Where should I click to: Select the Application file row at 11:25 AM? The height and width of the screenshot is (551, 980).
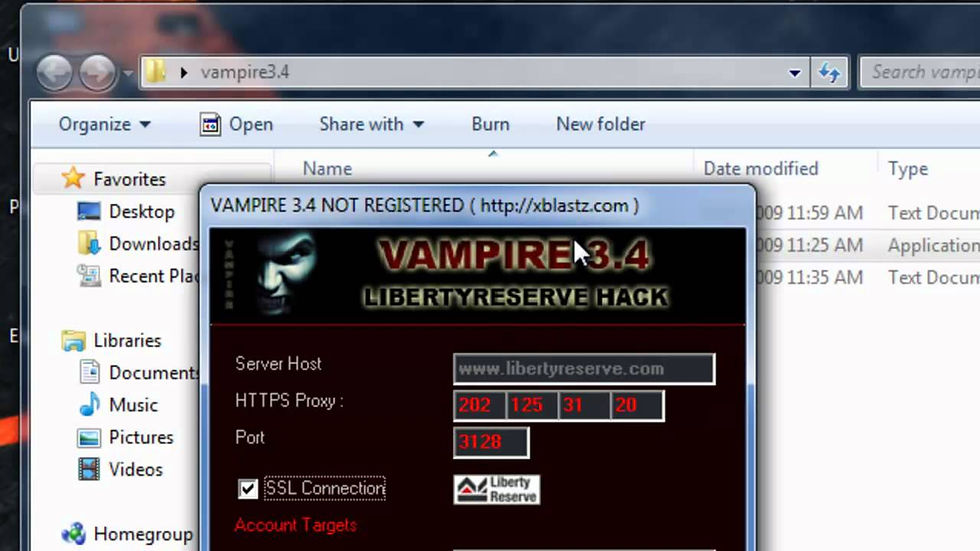[868, 246]
